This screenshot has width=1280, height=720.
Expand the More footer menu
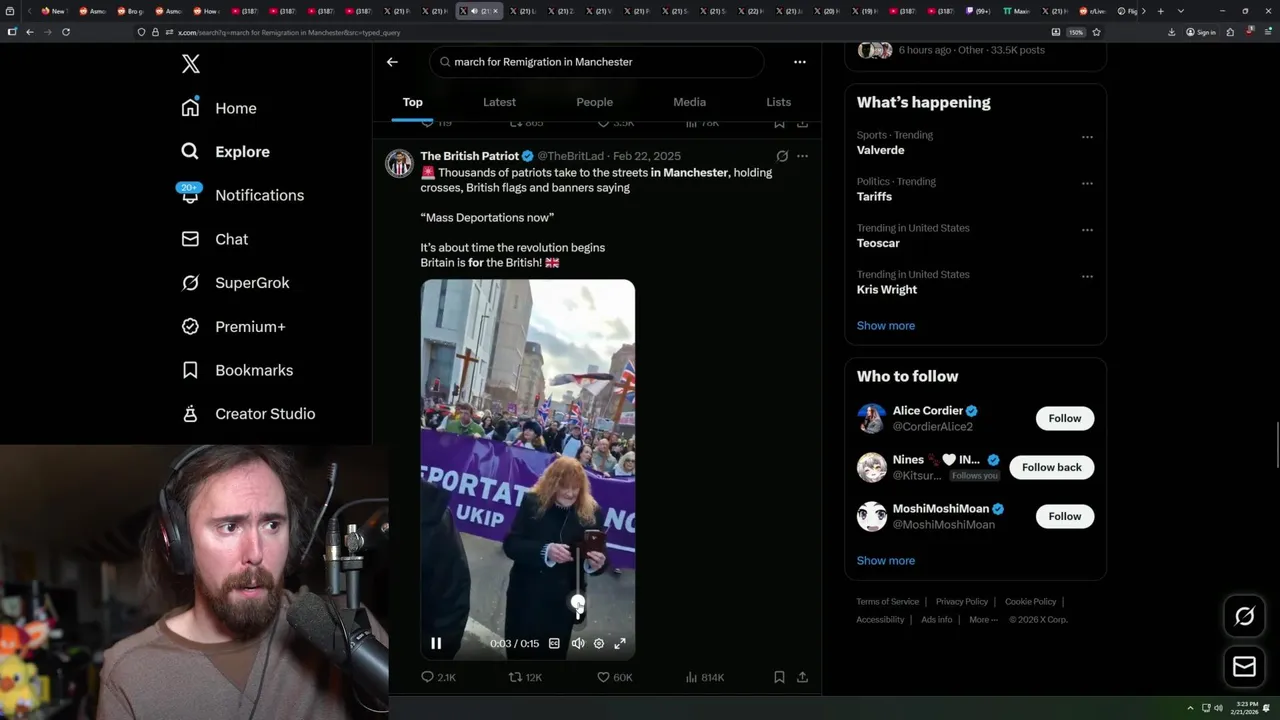[x=983, y=620]
